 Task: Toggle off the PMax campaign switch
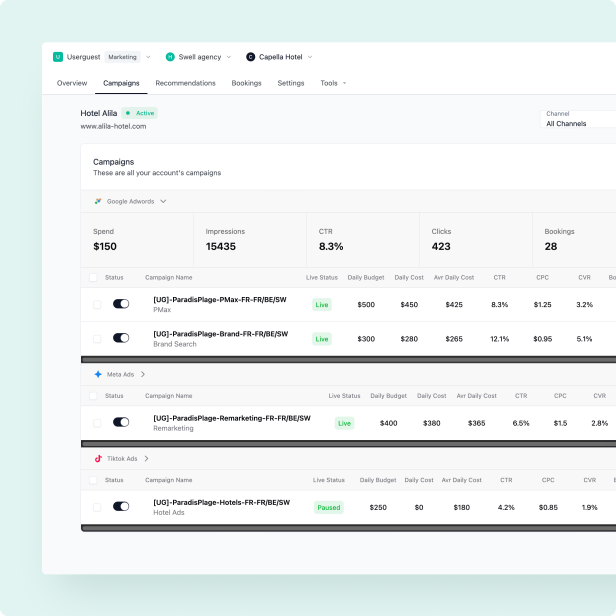point(121,304)
